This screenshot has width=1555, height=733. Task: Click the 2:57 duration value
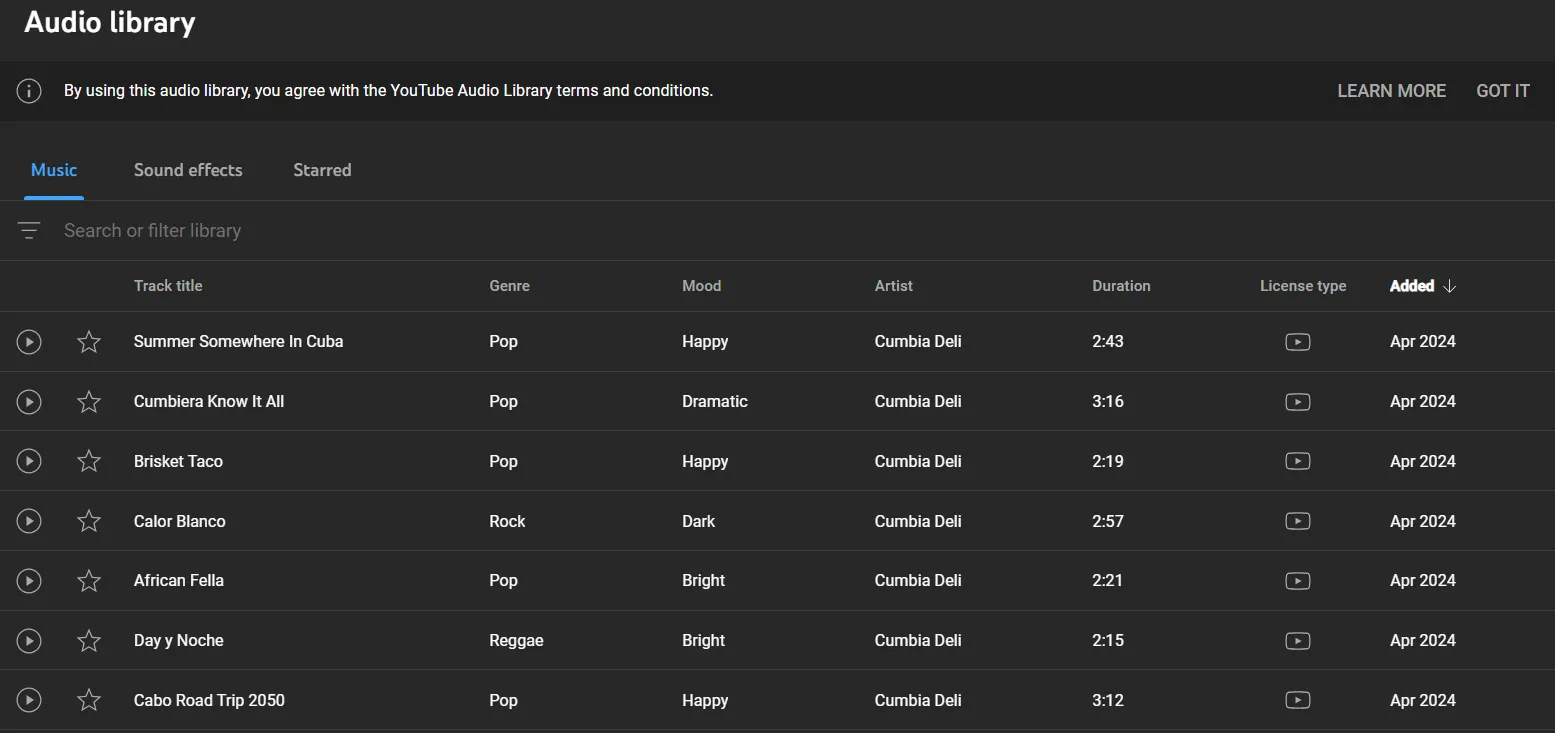[1108, 521]
